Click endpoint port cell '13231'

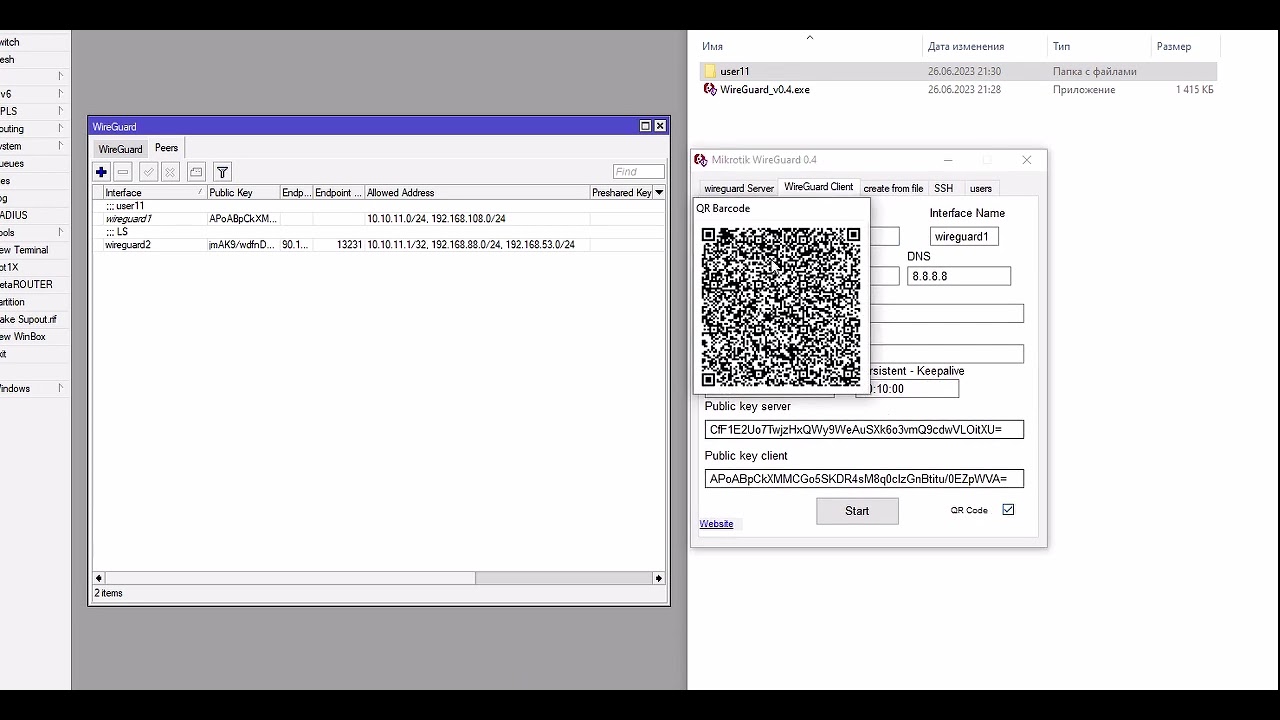[349, 245]
